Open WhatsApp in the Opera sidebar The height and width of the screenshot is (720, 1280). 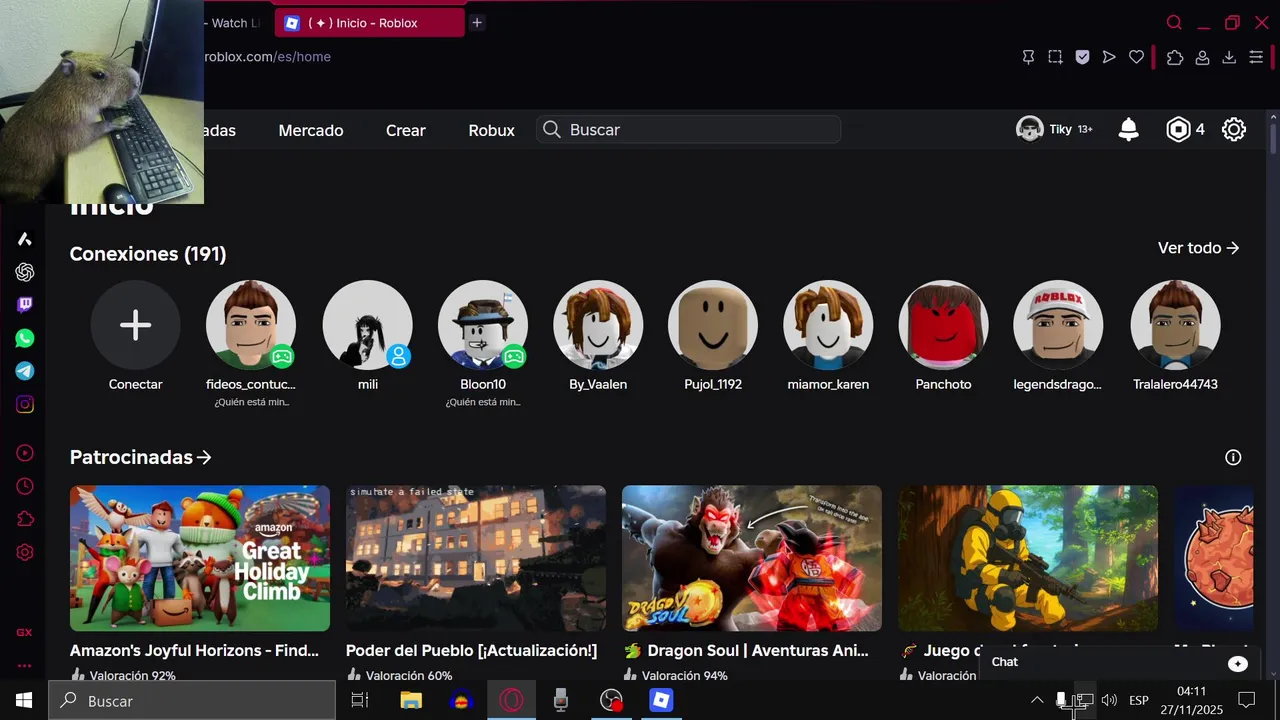coord(25,338)
